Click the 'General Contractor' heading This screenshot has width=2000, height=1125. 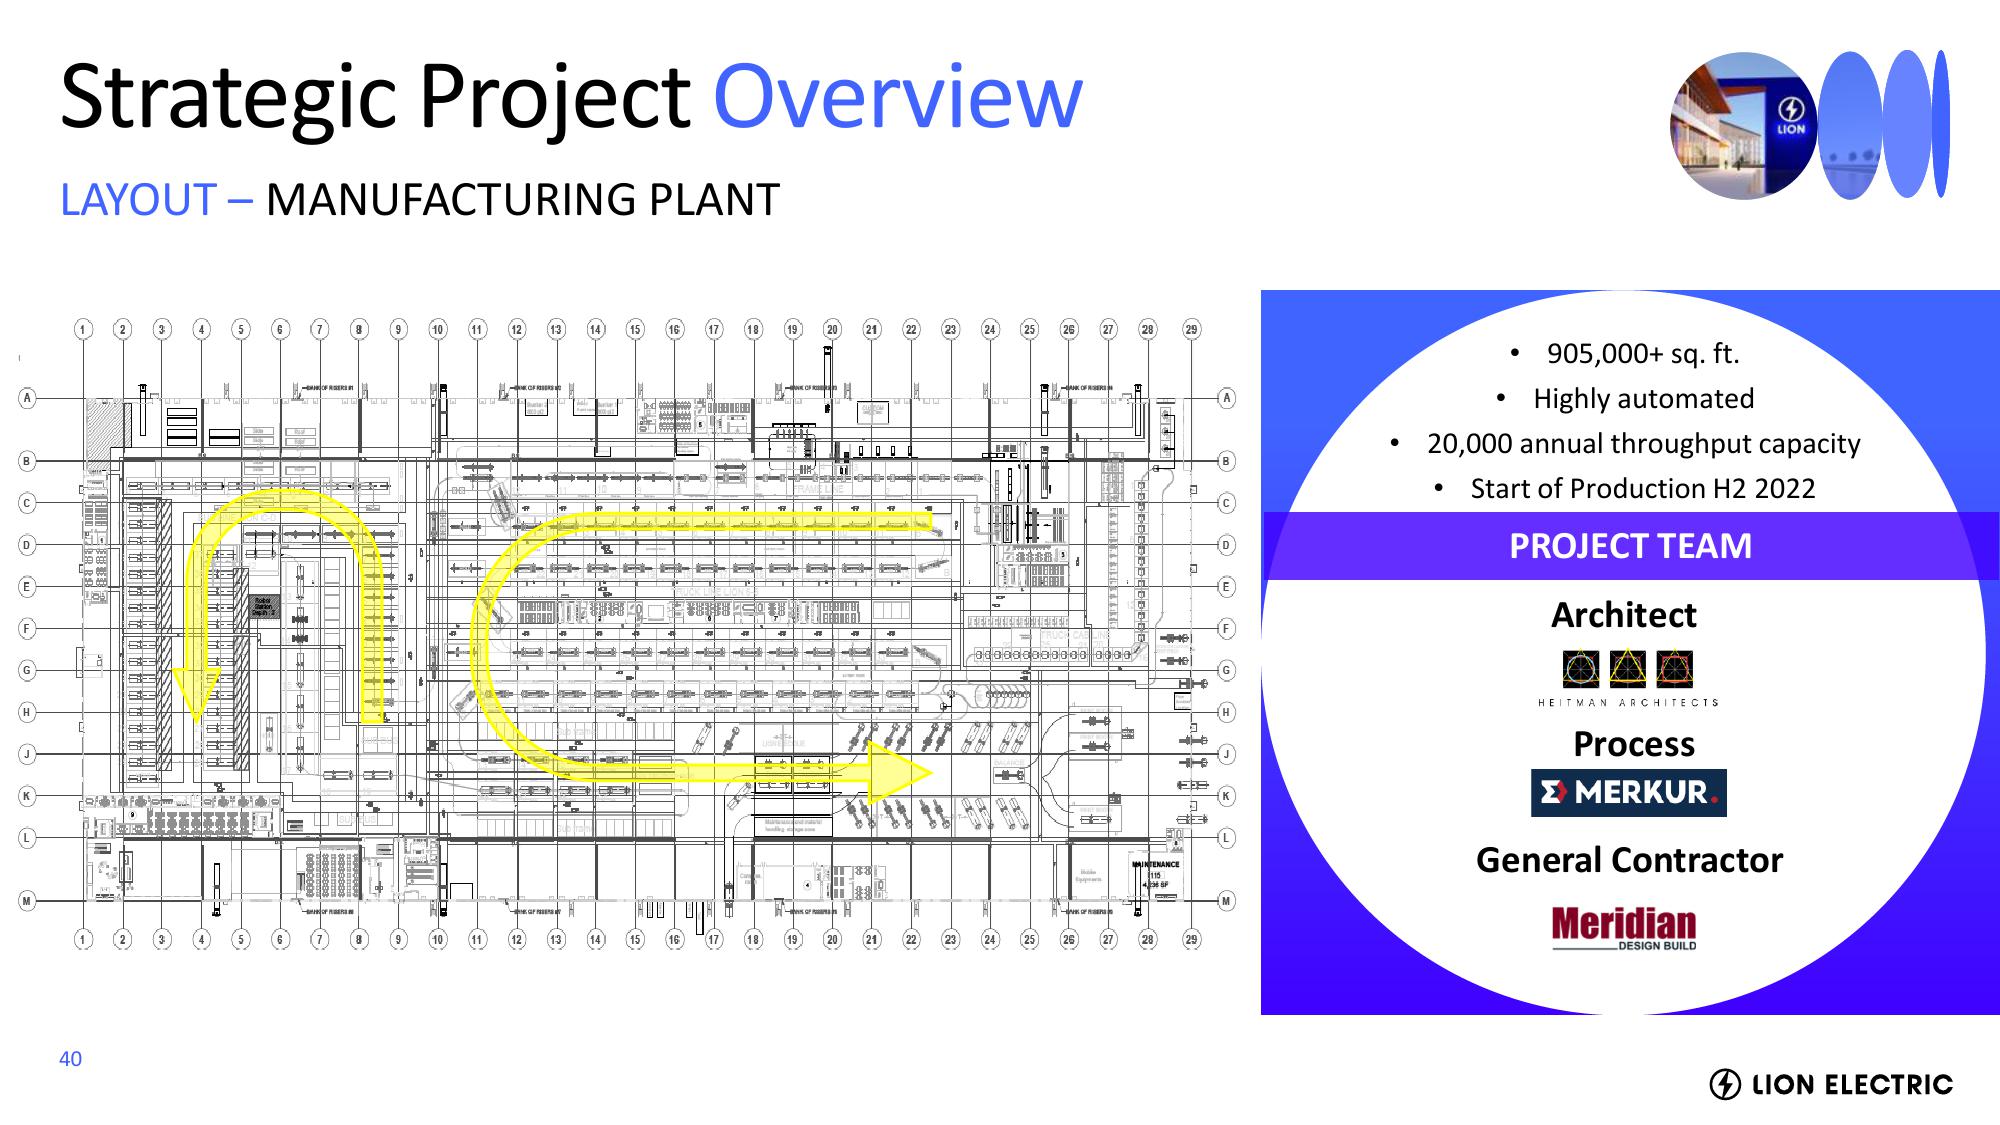[x=1629, y=860]
